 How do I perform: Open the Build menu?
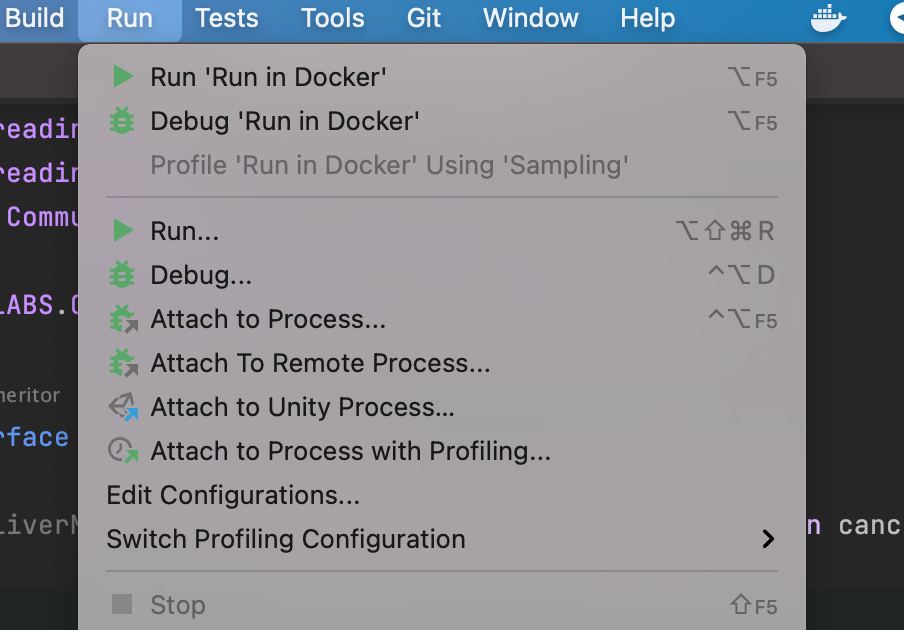(x=33, y=18)
